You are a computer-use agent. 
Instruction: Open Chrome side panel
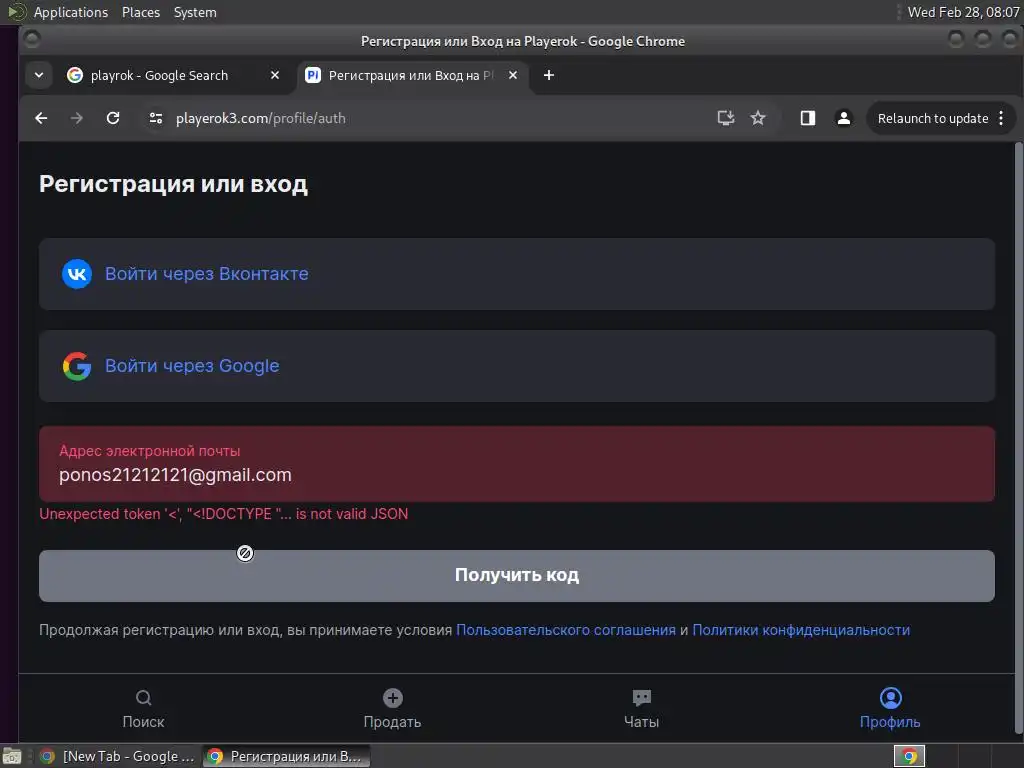point(808,118)
